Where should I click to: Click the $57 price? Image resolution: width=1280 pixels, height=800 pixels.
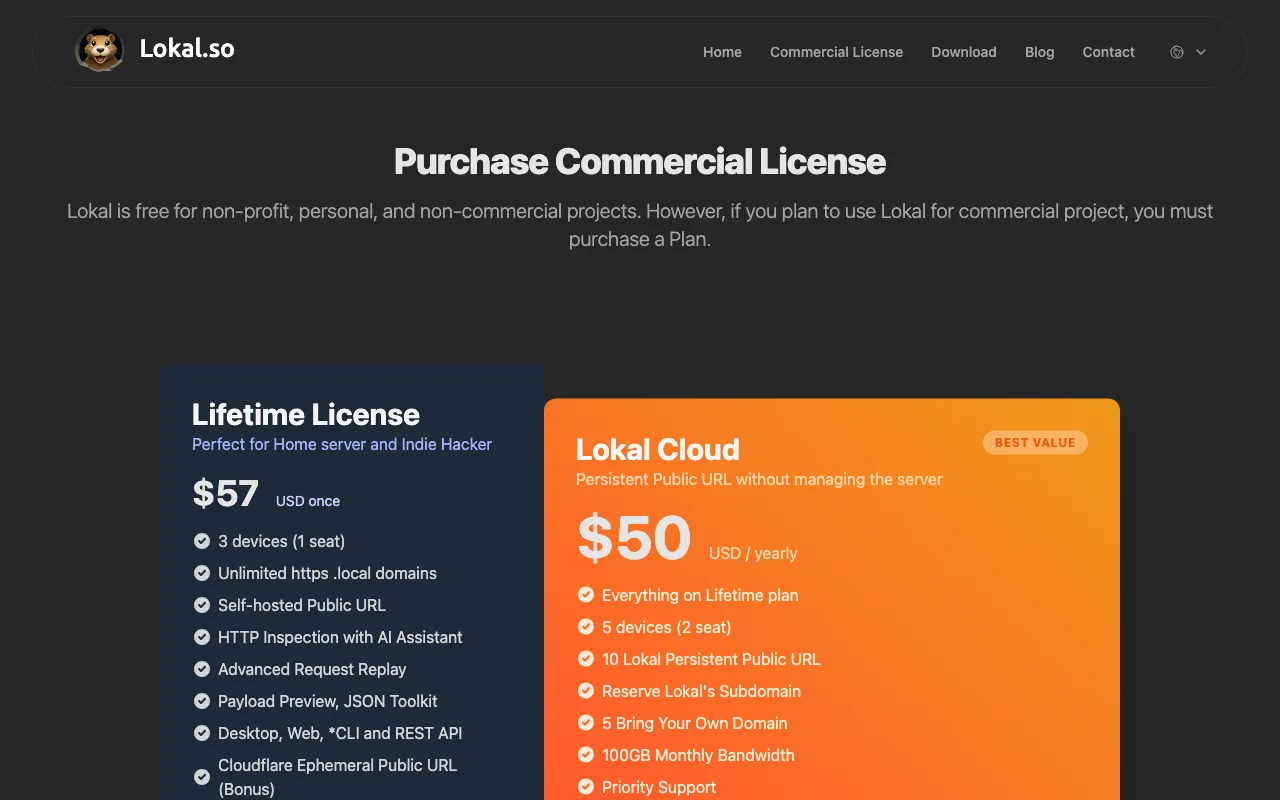226,493
